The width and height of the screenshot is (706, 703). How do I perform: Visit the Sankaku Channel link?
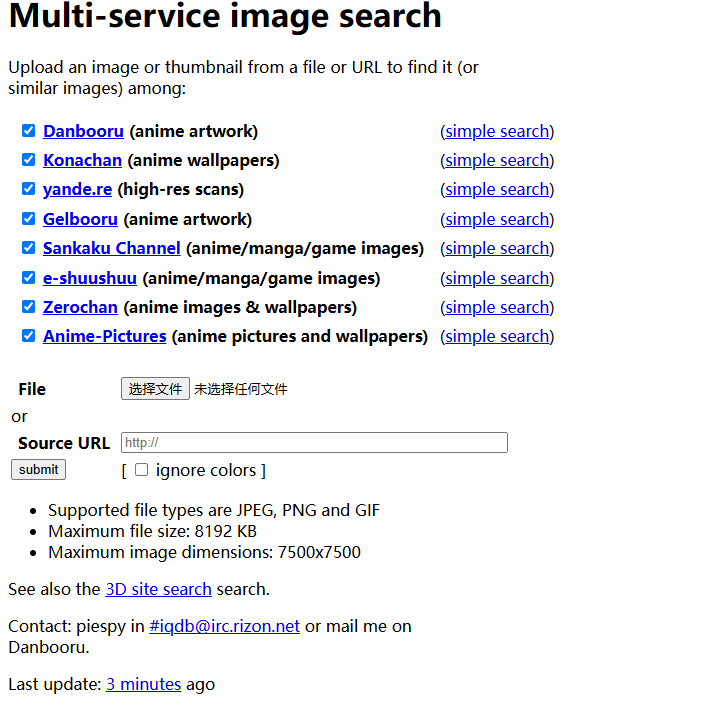pyautogui.click(x=112, y=248)
